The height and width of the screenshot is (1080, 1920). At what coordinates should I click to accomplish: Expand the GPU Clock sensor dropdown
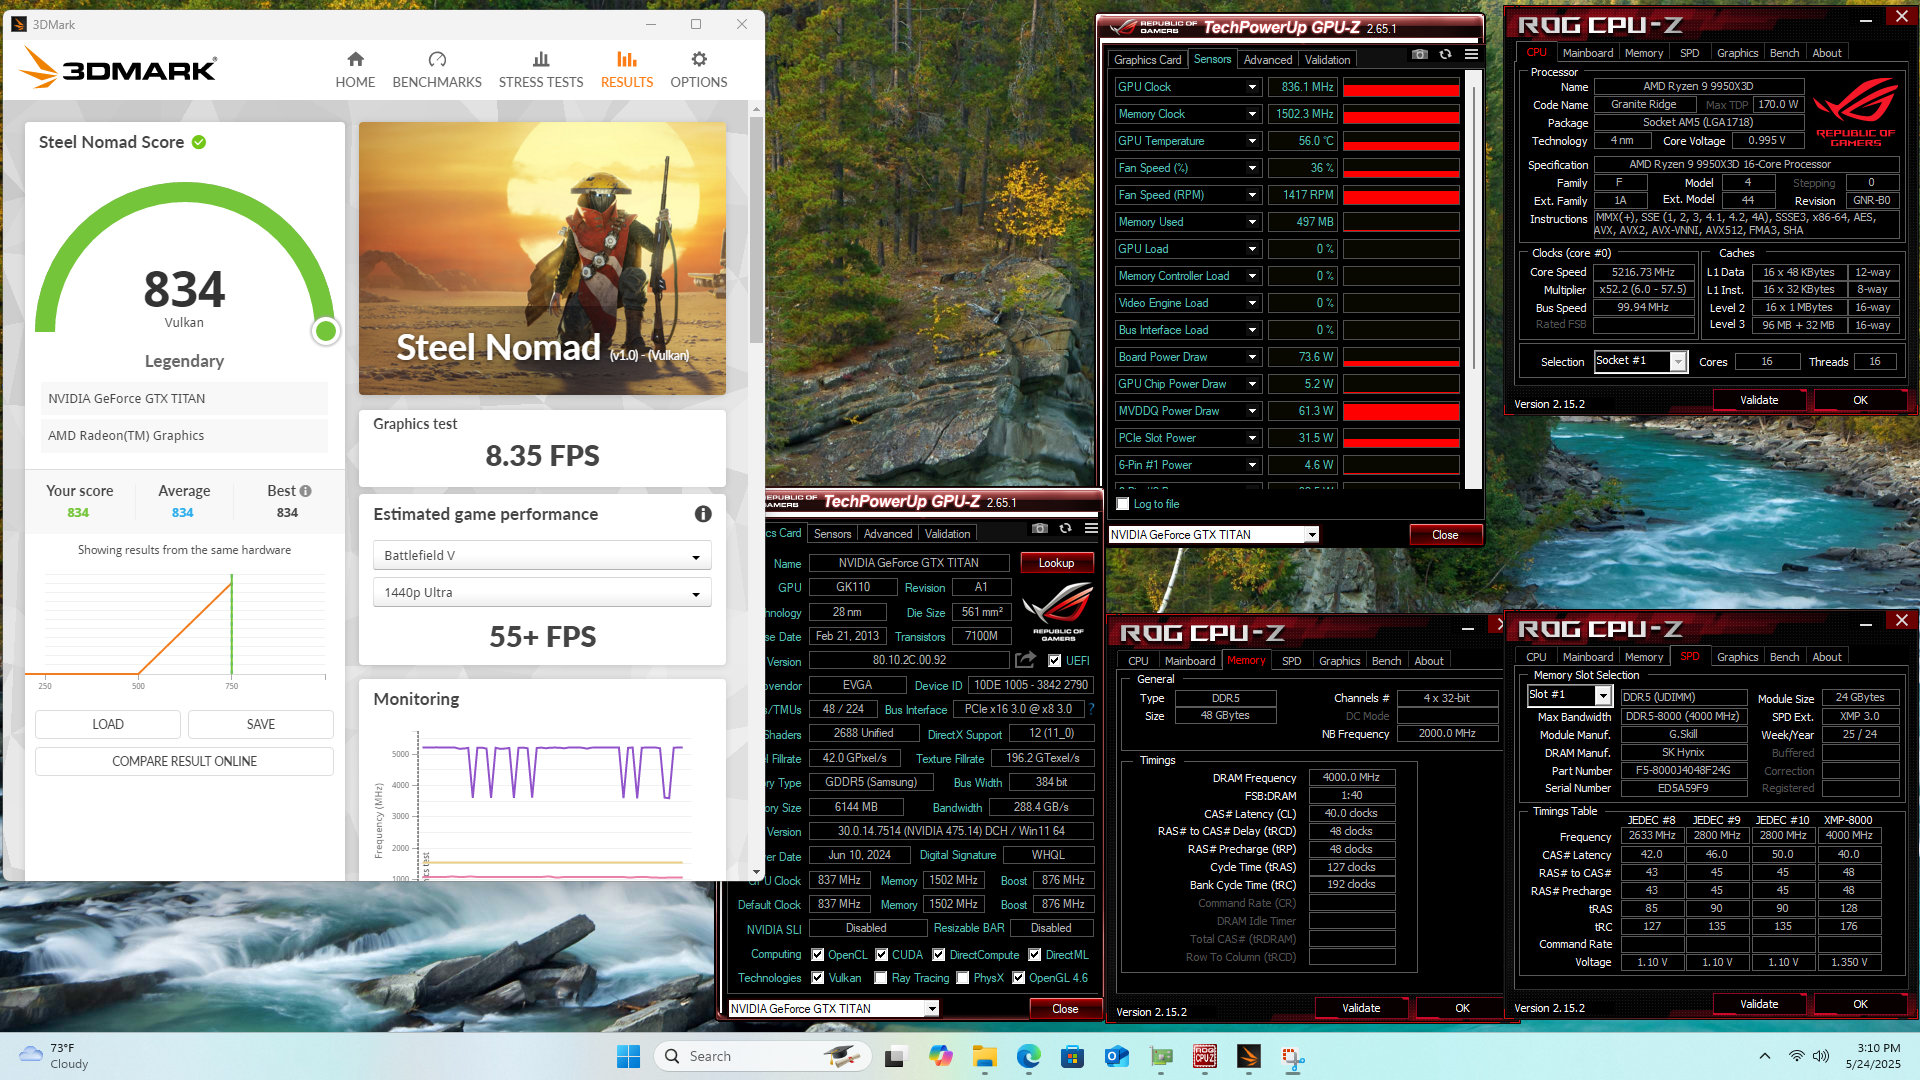click(x=1252, y=87)
